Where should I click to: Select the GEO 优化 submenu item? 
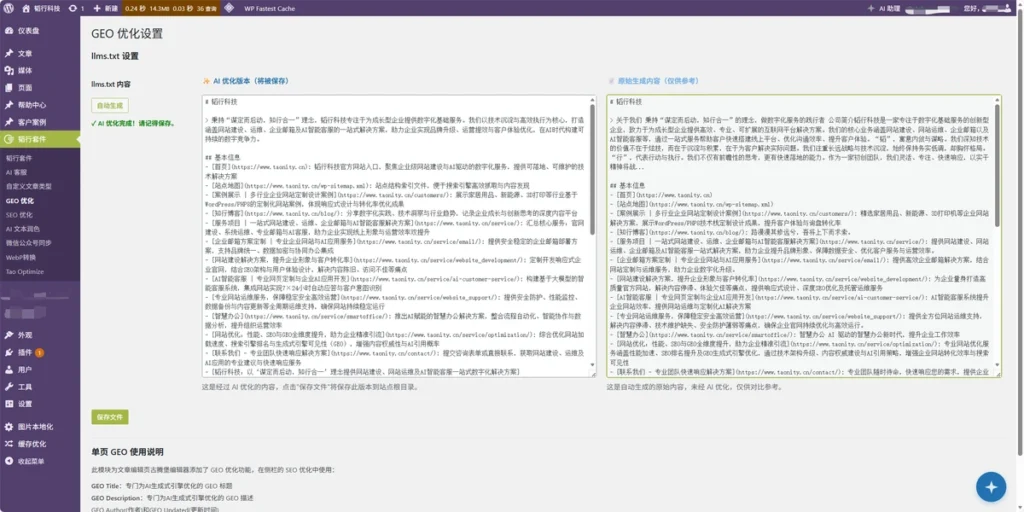pos(20,200)
